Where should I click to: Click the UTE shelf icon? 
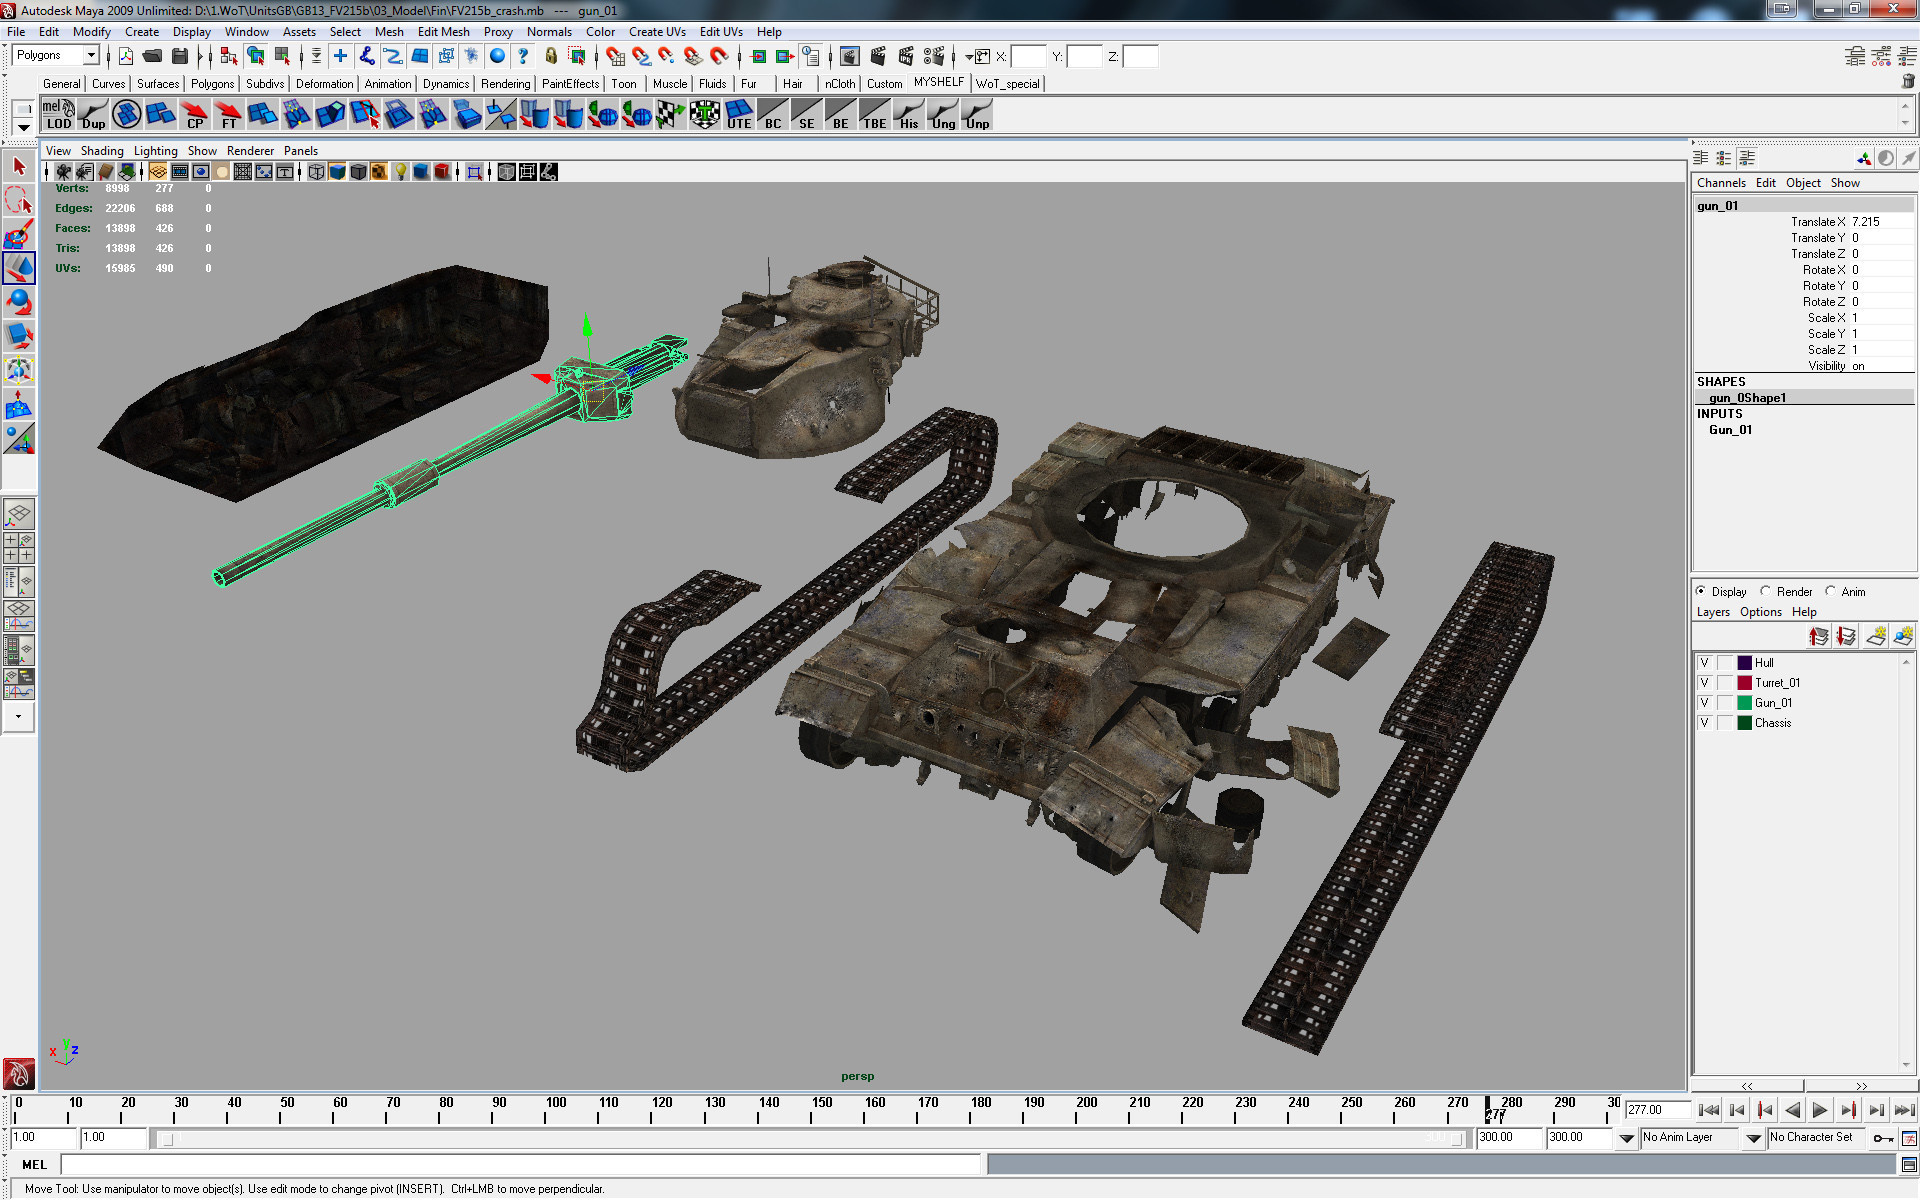tap(738, 115)
